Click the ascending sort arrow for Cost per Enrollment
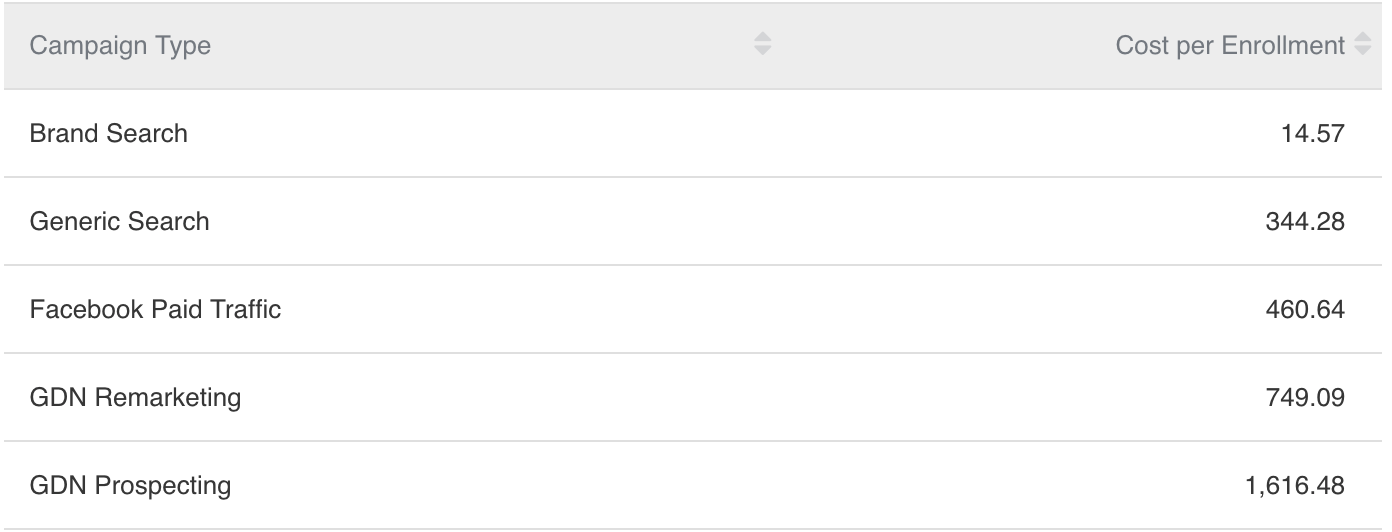 pyautogui.click(x=1362, y=38)
